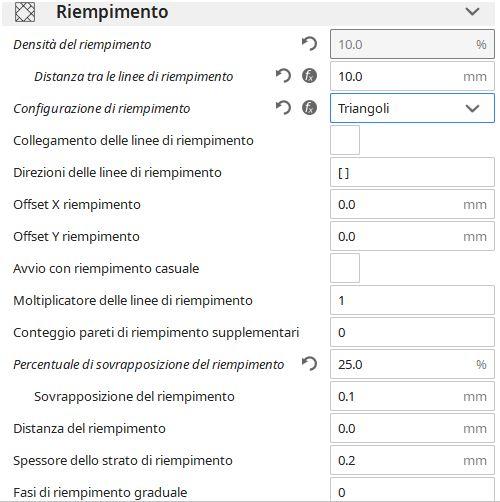Screen dimensions: 500x502
Task: Open formula icon for Distanza tra le linee
Action: click(x=309, y=76)
